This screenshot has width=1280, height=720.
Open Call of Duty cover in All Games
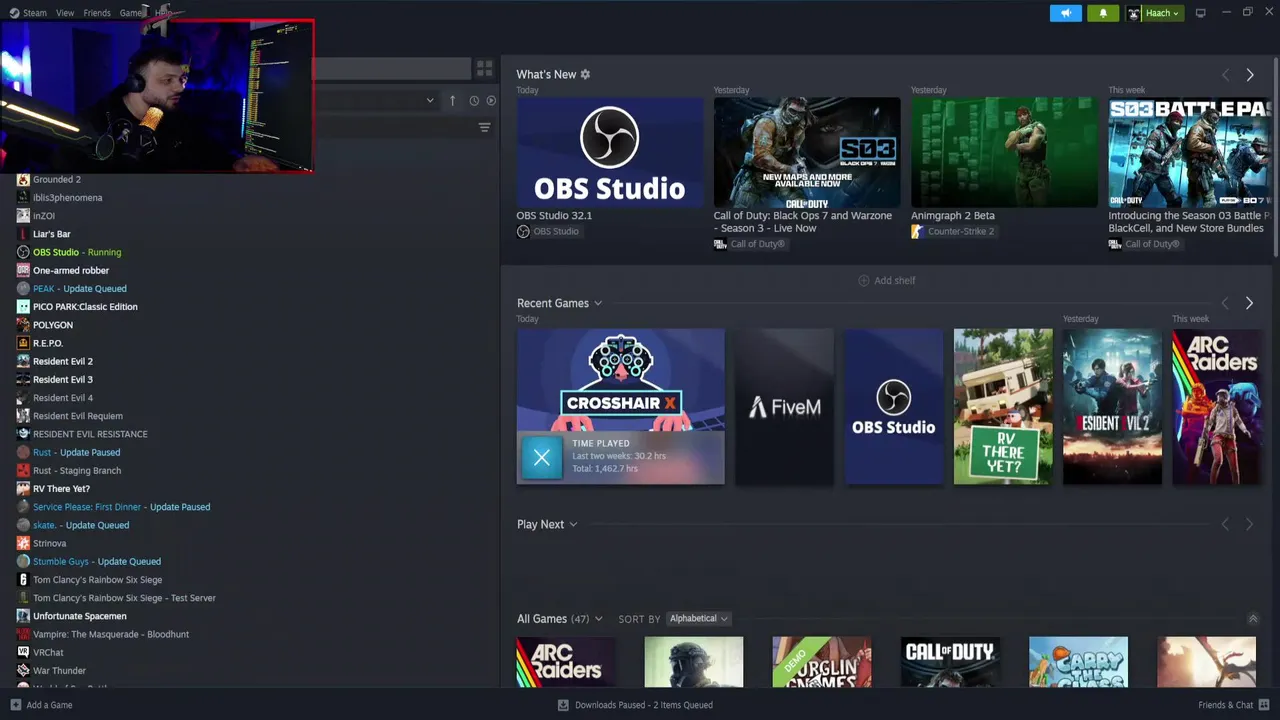click(950, 662)
